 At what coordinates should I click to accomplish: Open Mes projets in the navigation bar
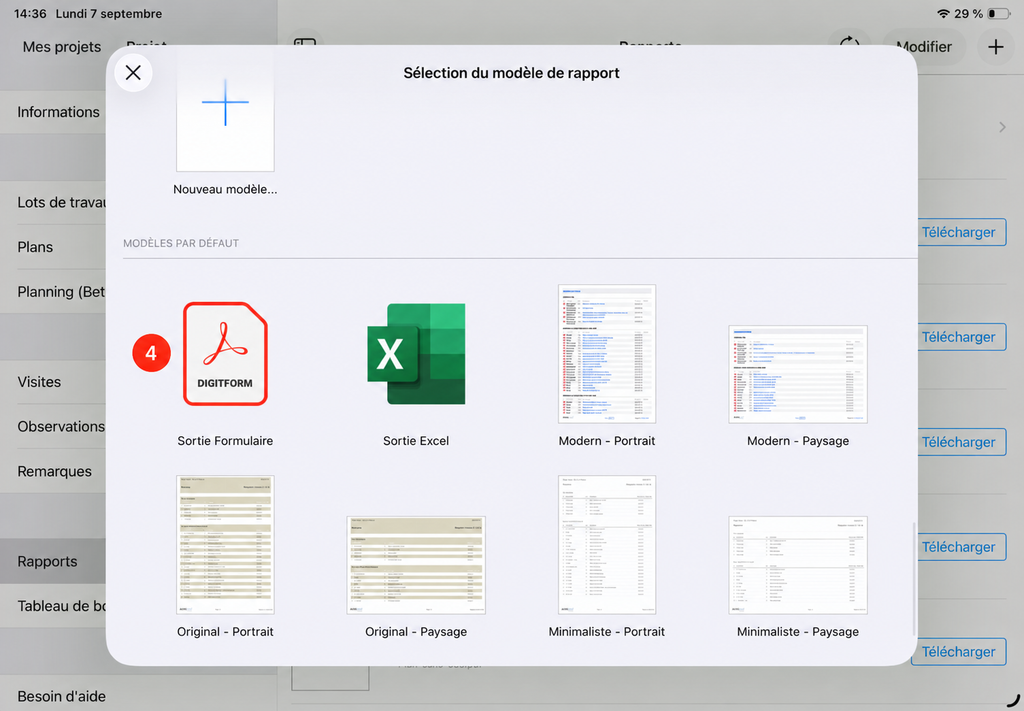tap(62, 47)
